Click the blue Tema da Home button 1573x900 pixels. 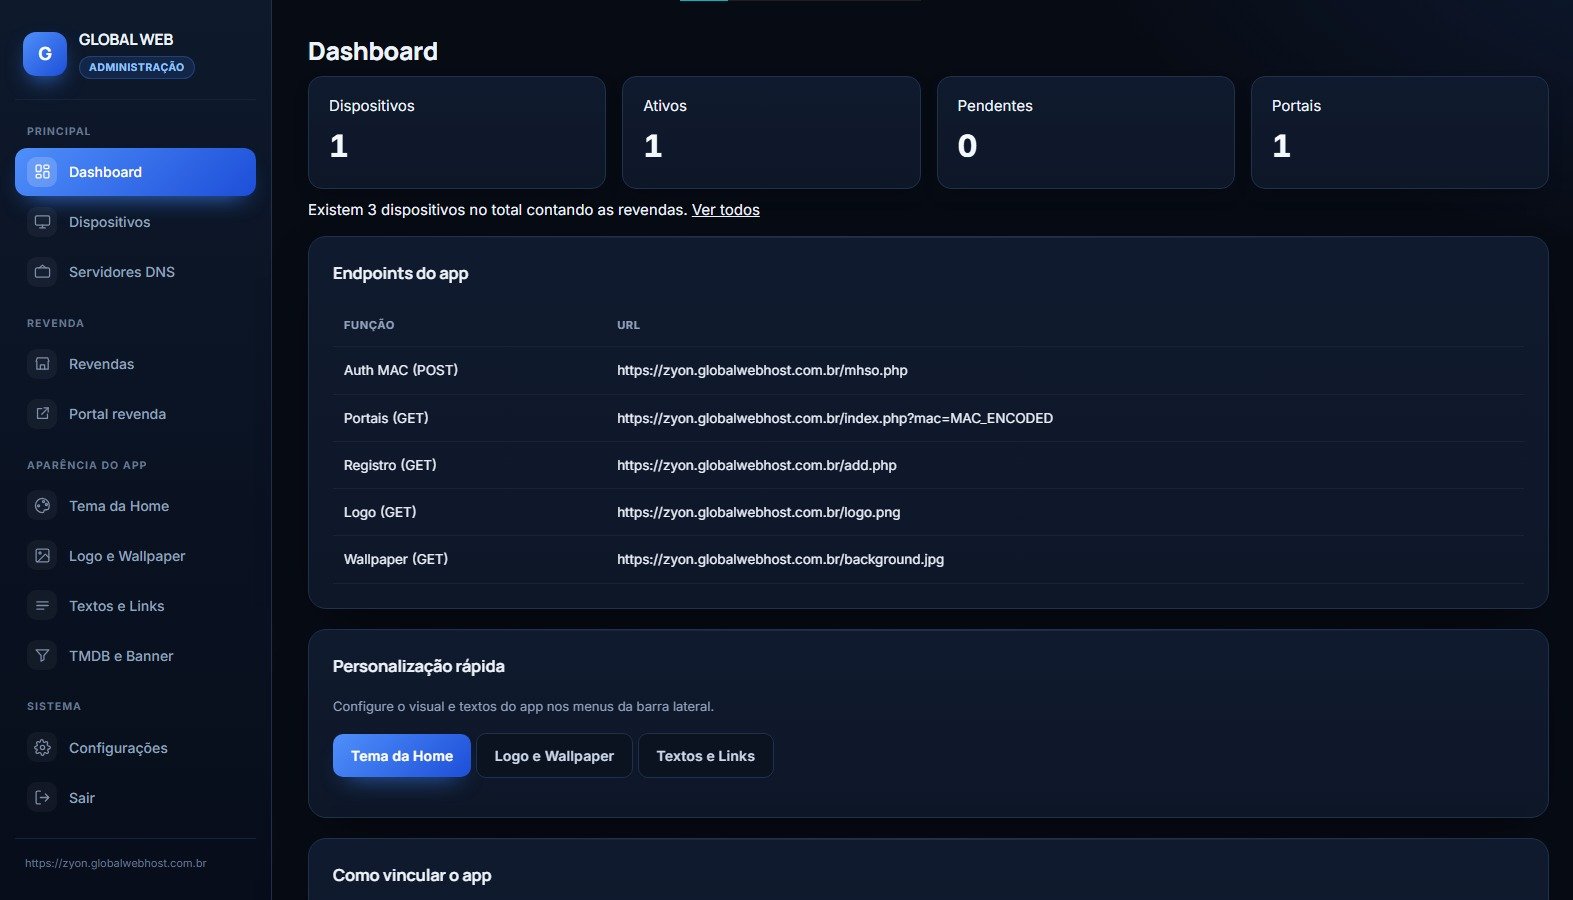tap(401, 756)
